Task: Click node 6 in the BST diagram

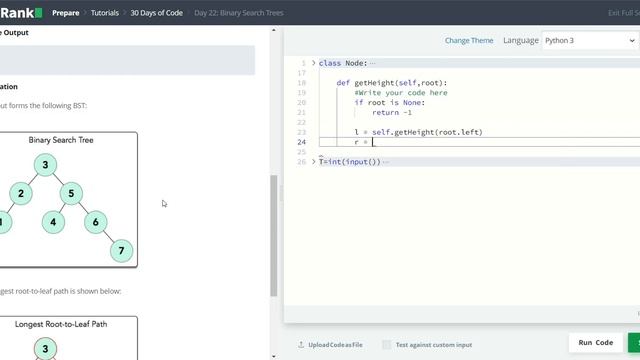Action: click(x=96, y=222)
